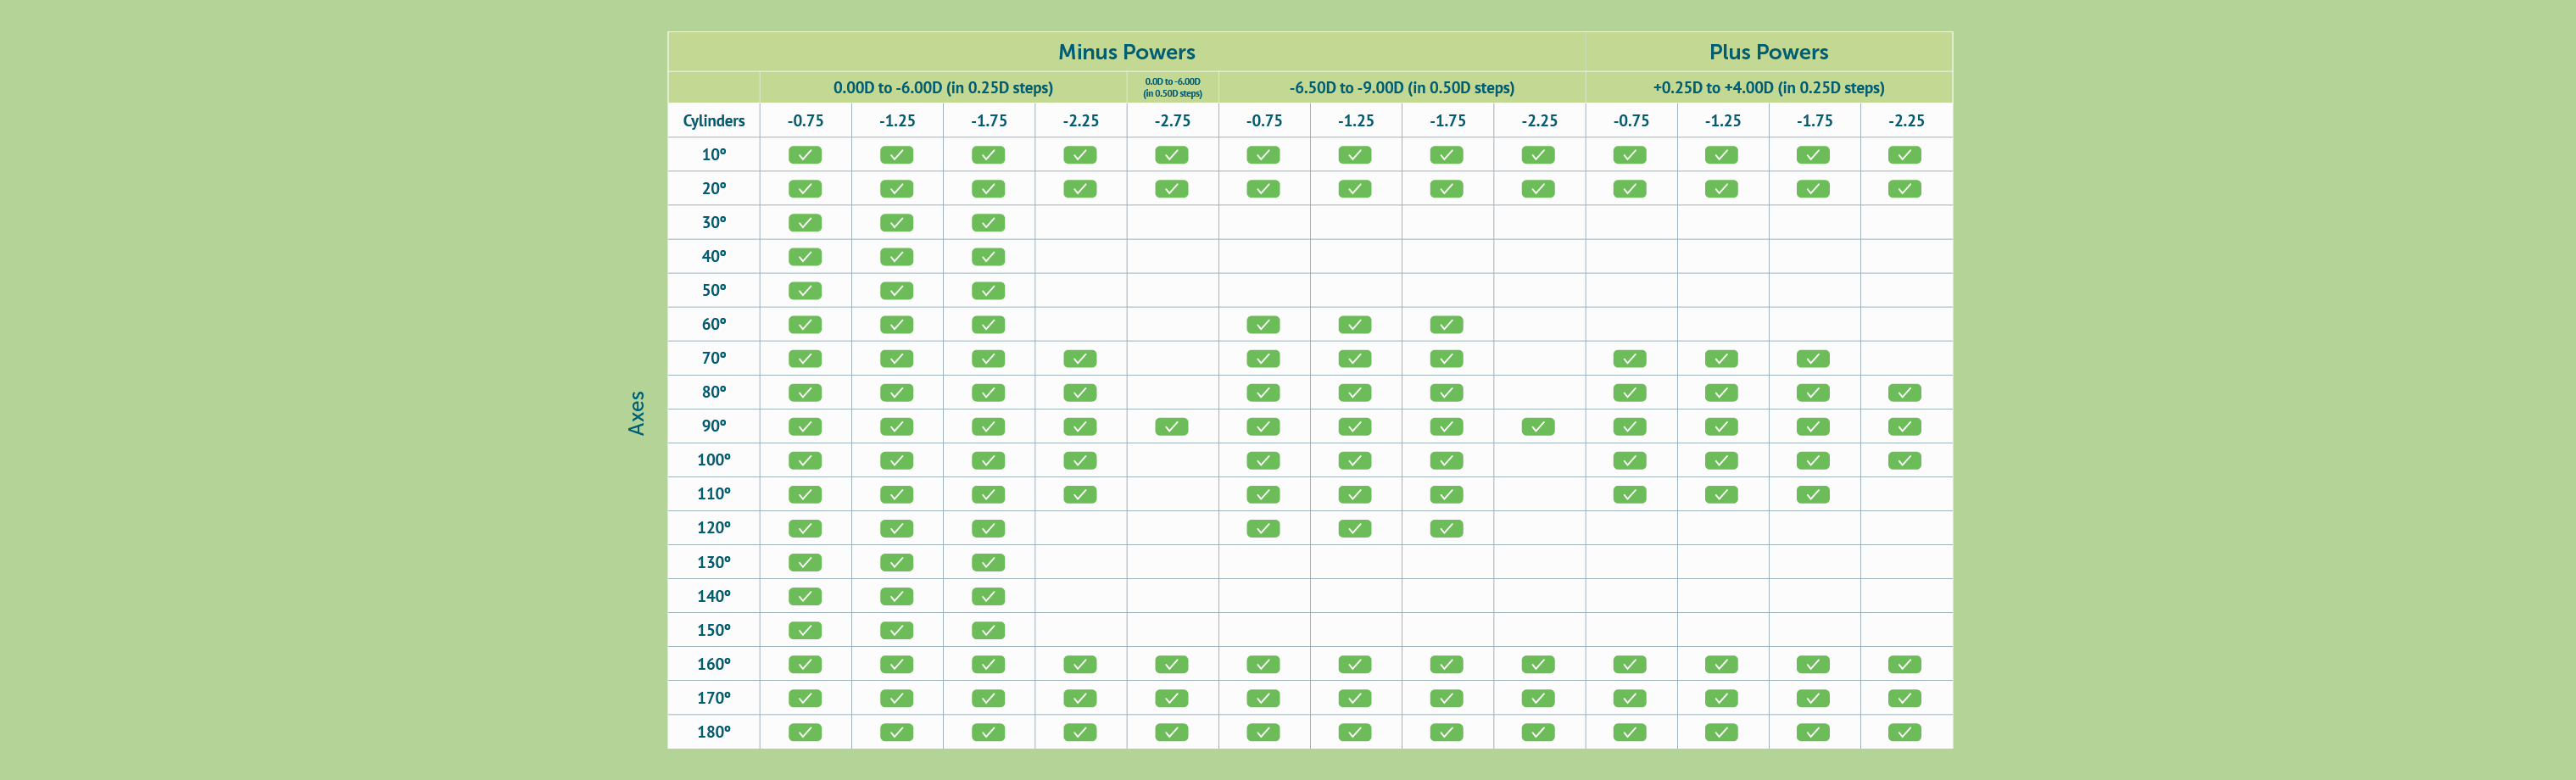The height and width of the screenshot is (780, 2576).
Task: Select 100° checkmark, -1.75 cylinder, -6.50D to -9.00D
Action: coord(1446,461)
